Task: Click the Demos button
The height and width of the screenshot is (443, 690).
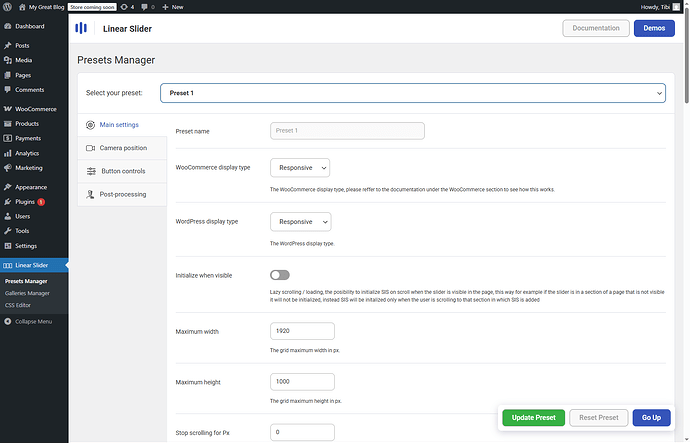Action: point(654,28)
